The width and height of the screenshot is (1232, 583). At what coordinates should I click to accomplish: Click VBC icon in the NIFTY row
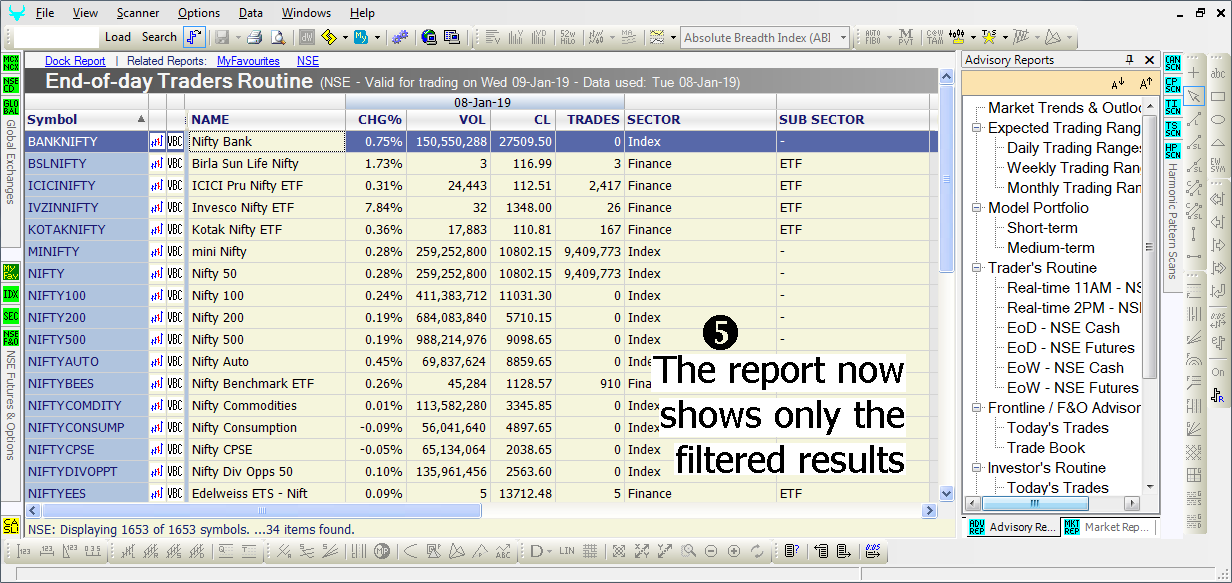tap(175, 274)
